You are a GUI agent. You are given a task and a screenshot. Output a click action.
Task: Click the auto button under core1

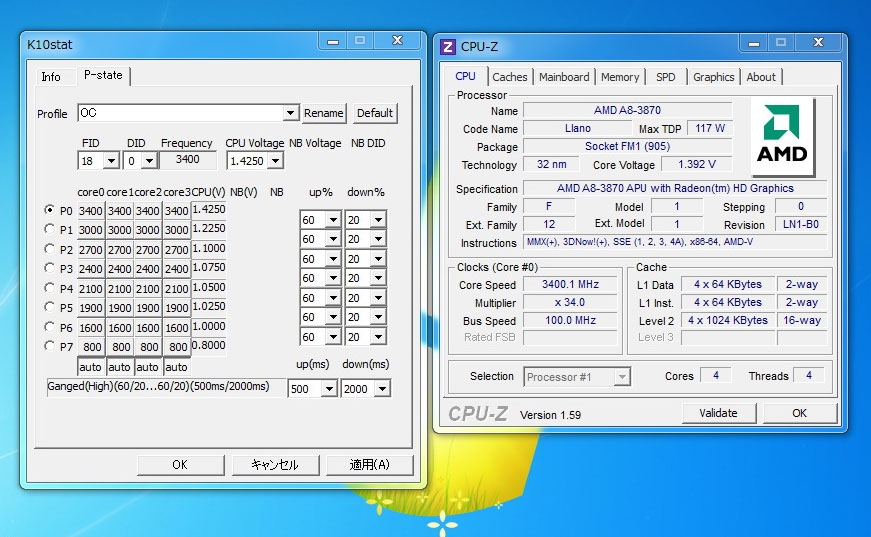(x=119, y=367)
